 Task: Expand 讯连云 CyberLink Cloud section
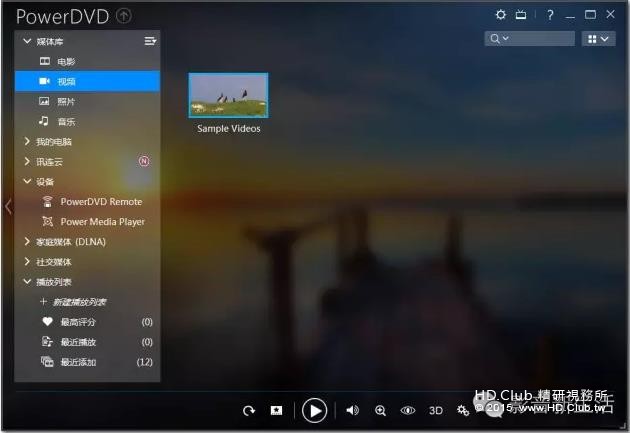pos(27,161)
